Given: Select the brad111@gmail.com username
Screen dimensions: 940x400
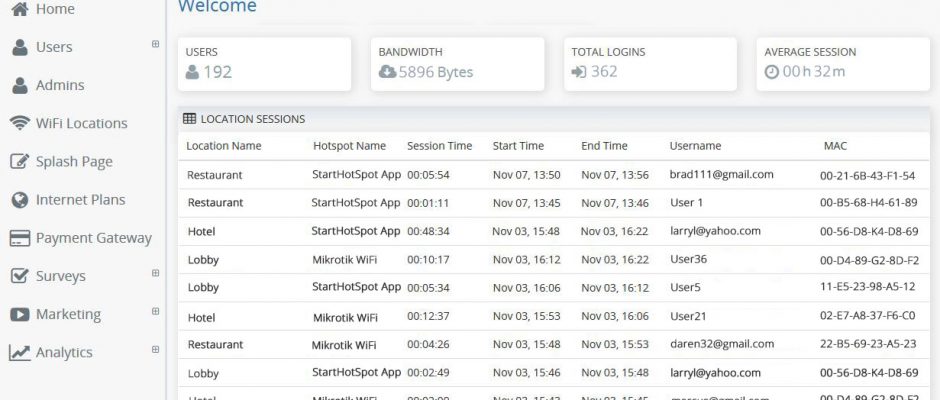Looking at the screenshot, I should [x=721, y=175].
